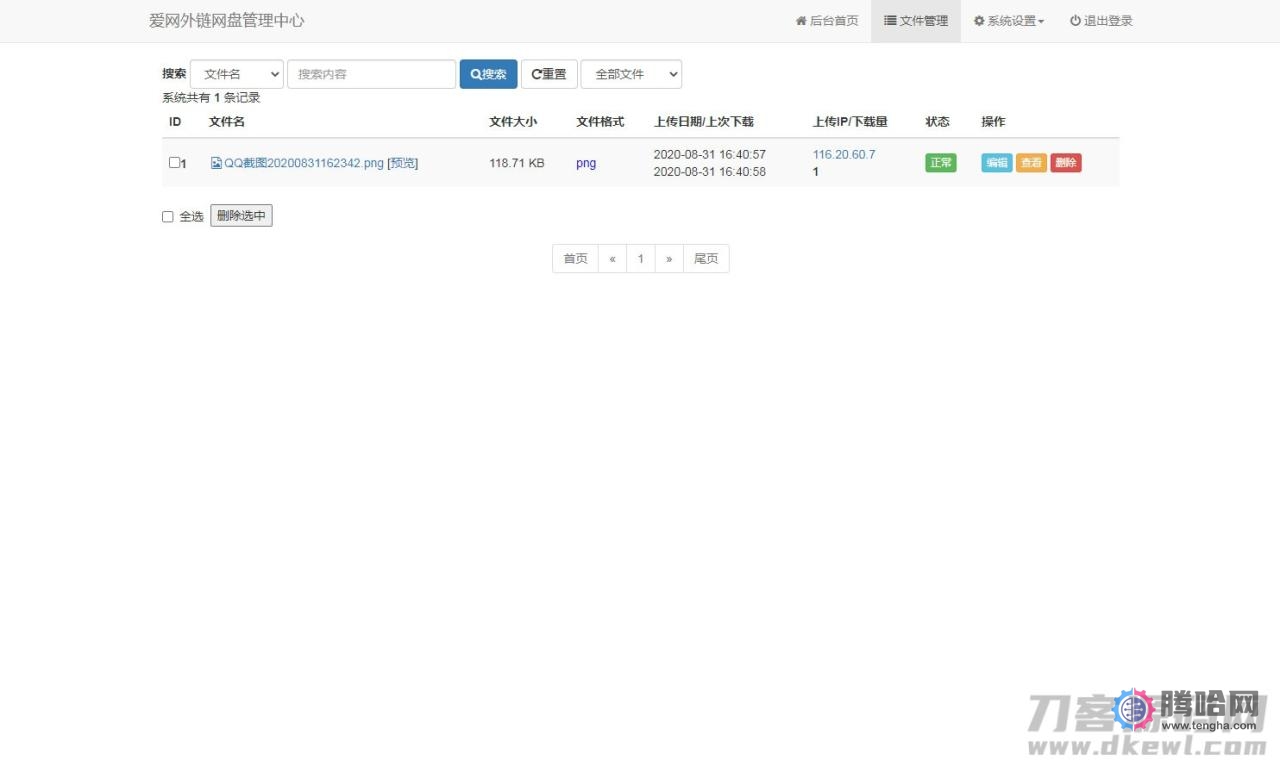Image resolution: width=1280 pixels, height=761 pixels.
Task: Open the 全部文件 filter dropdown
Action: coord(631,74)
